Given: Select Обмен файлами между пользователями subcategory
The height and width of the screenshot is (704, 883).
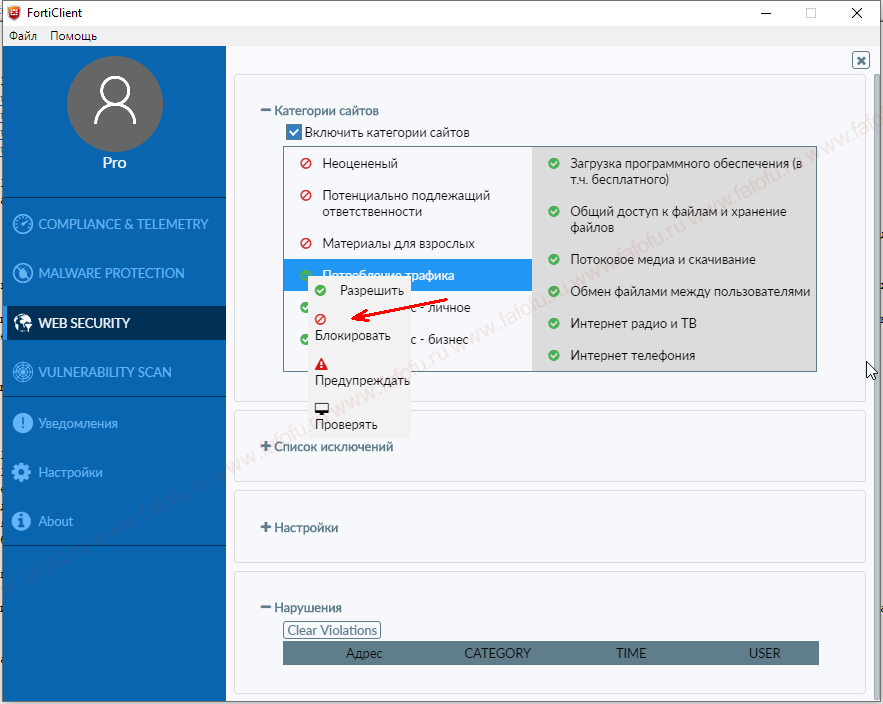Looking at the screenshot, I should click(x=674, y=291).
